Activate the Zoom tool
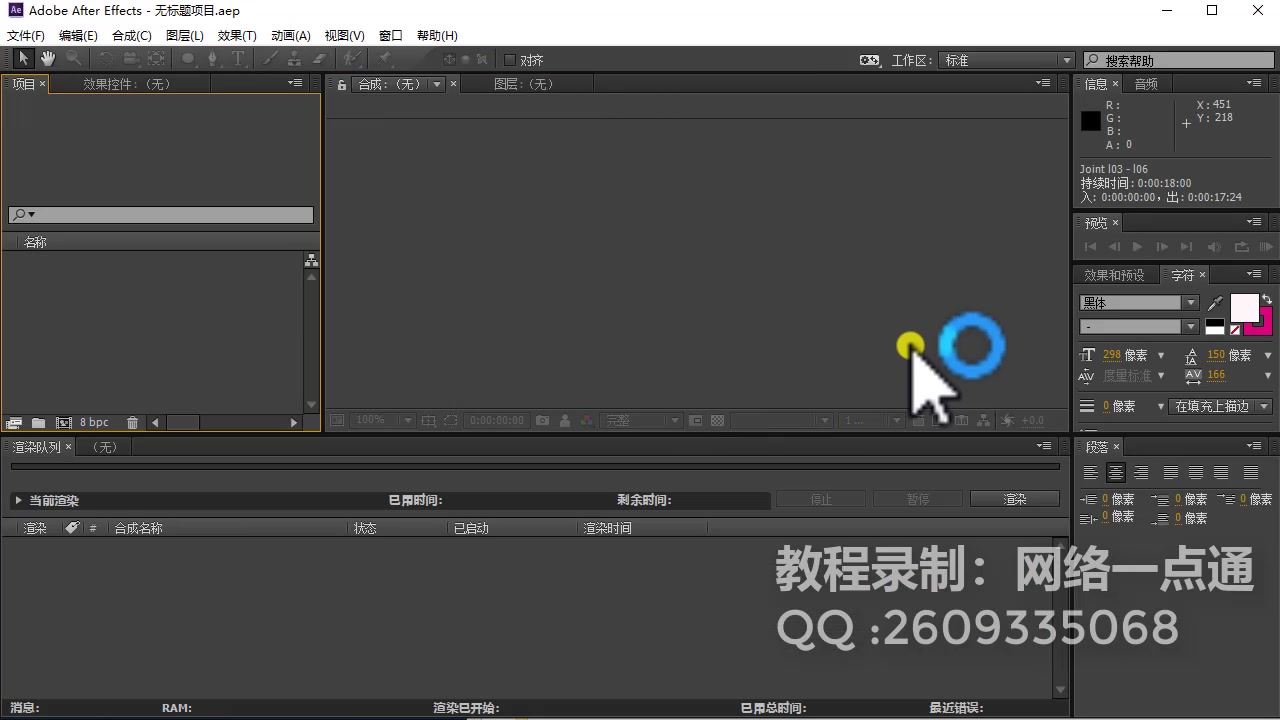This screenshot has height=720, width=1280. (x=72, y=58)
